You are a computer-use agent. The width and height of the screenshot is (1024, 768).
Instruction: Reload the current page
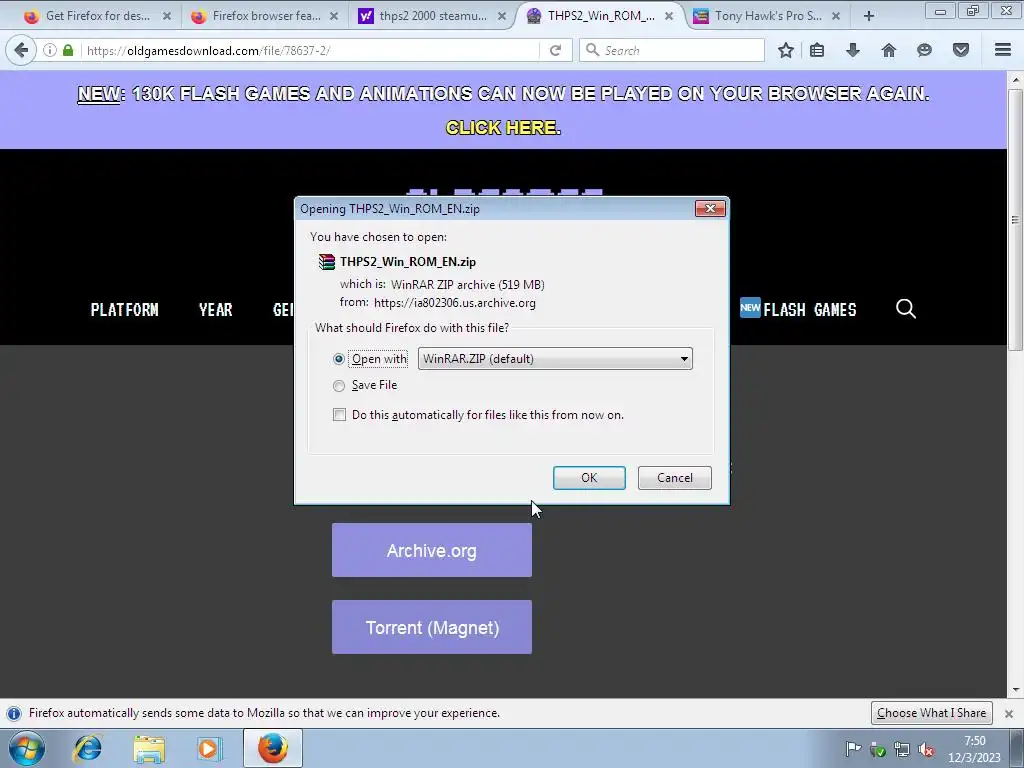[x=556, y=50]
